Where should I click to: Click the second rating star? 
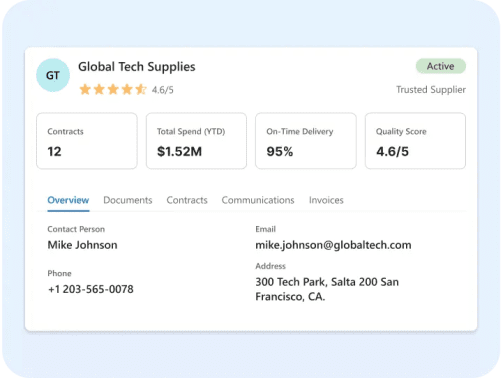(99, 89)
